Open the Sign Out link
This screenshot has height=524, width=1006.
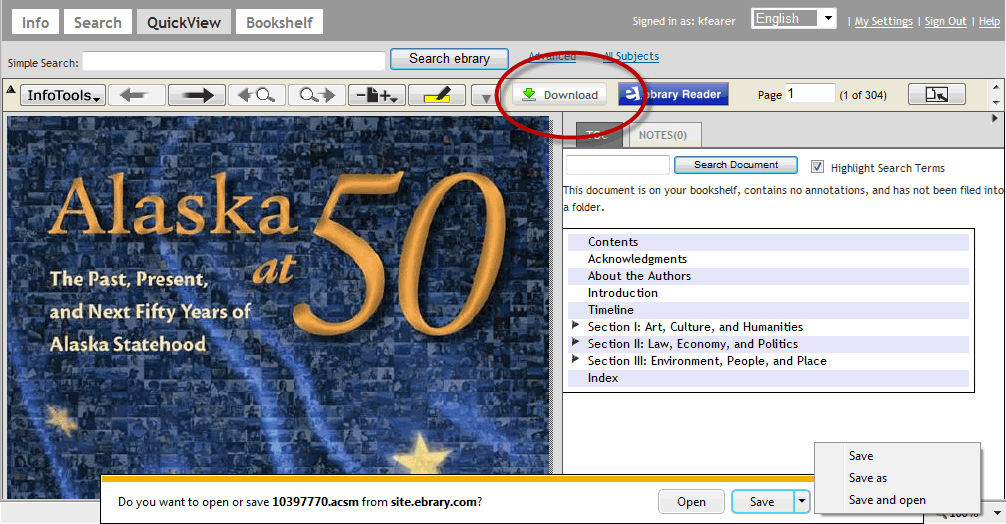click(x=945, y=22)
